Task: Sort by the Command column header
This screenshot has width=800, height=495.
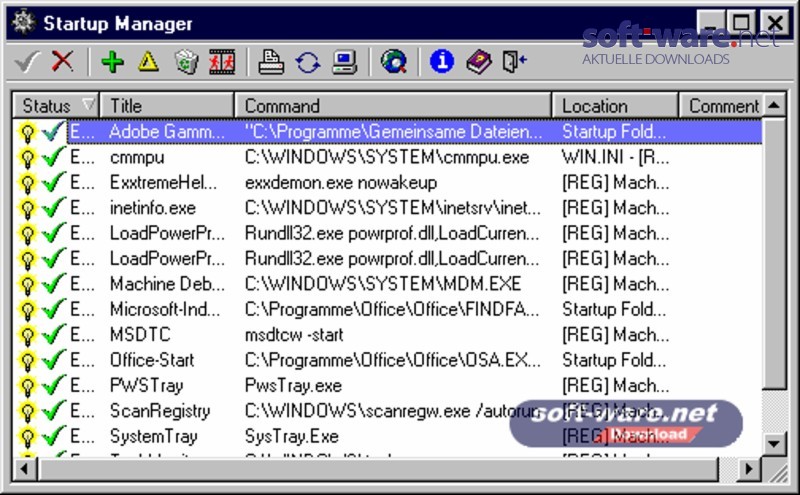Action: click(x=393, y=106)
